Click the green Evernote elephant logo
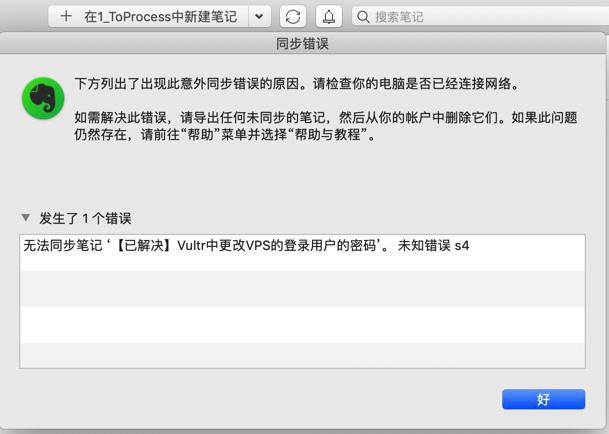This screenshot has height=434, width=609. (x=43, y=98)
